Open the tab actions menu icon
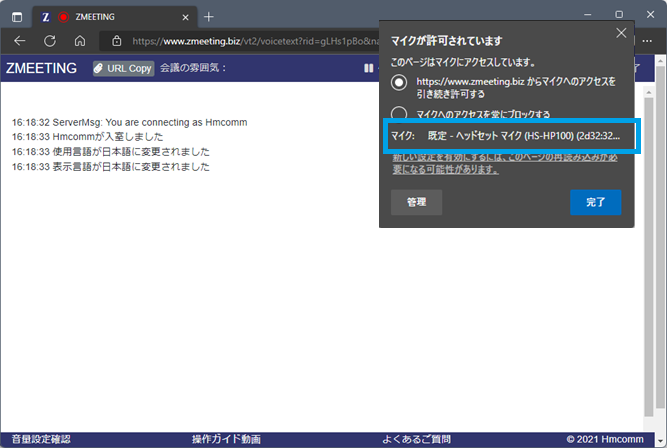 tap(17, 17)
